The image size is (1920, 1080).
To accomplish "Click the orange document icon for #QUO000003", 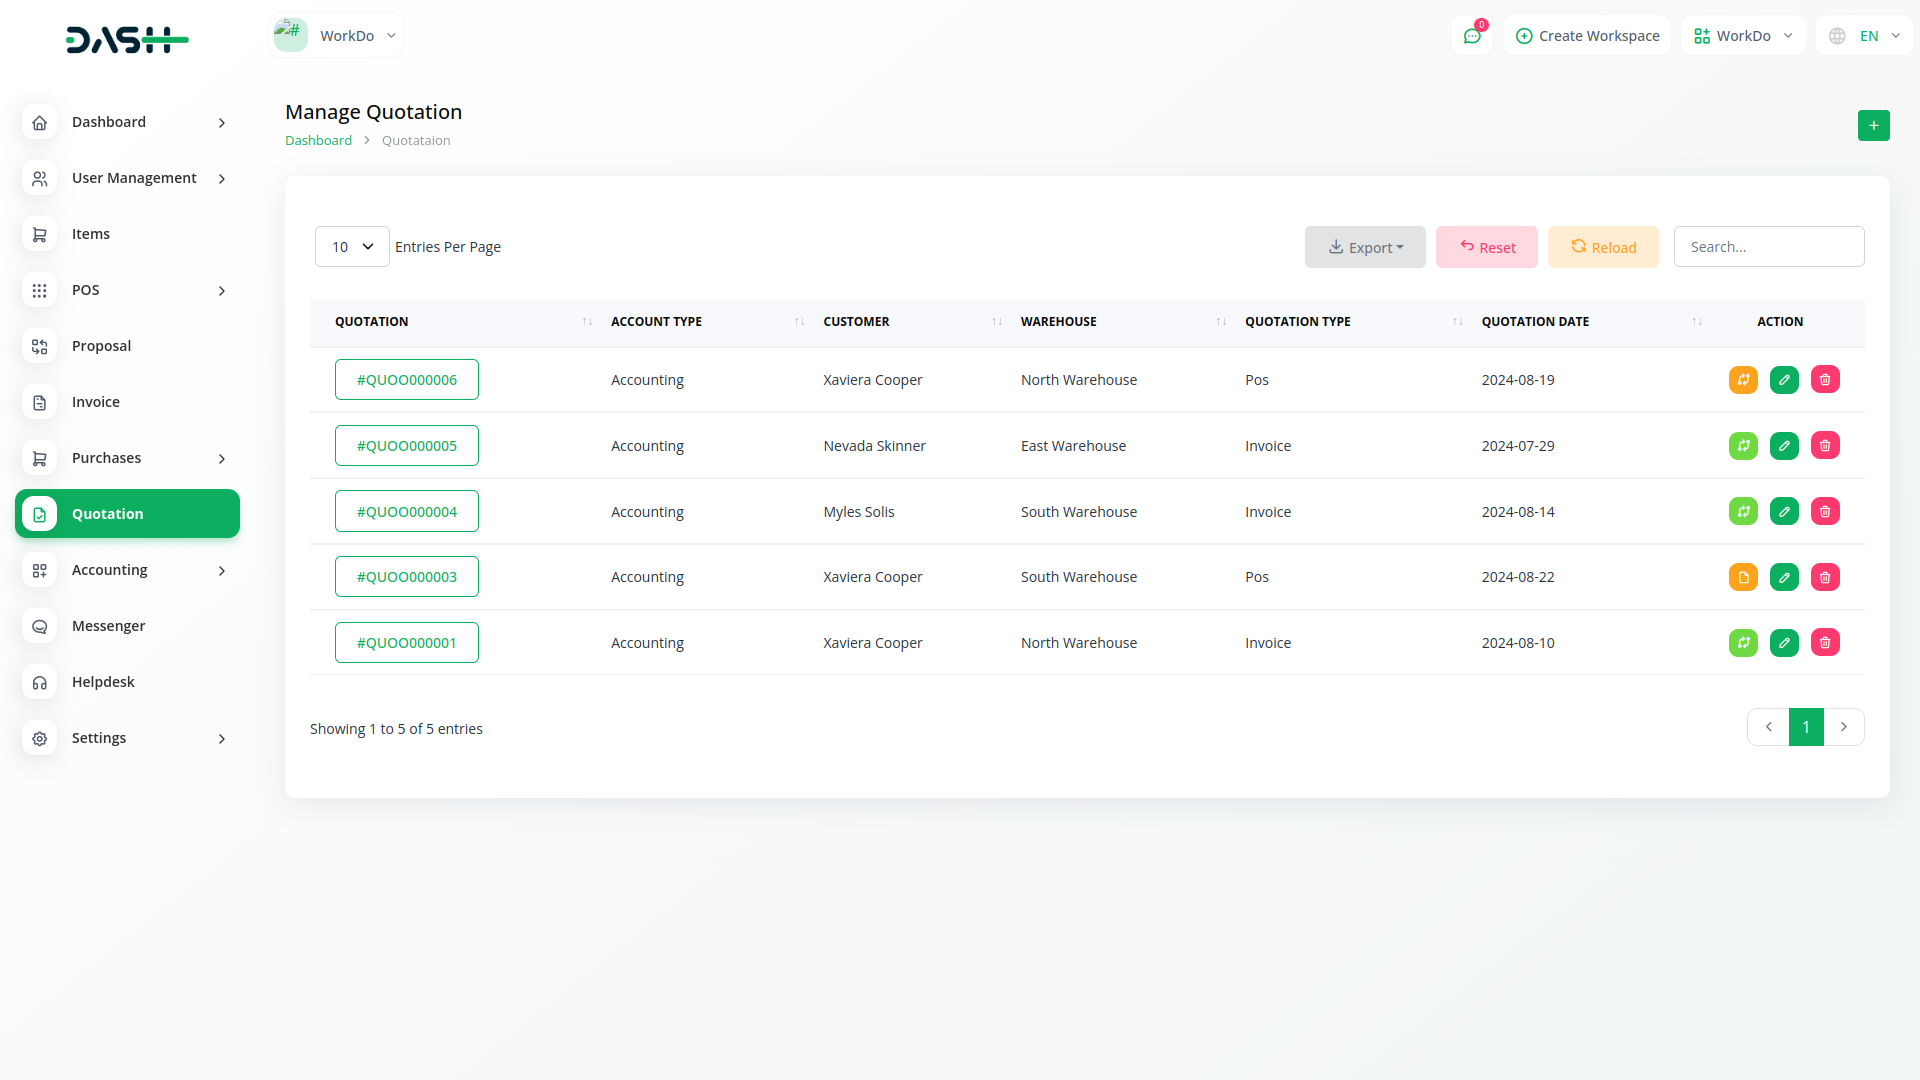I will coord(1743,577).
